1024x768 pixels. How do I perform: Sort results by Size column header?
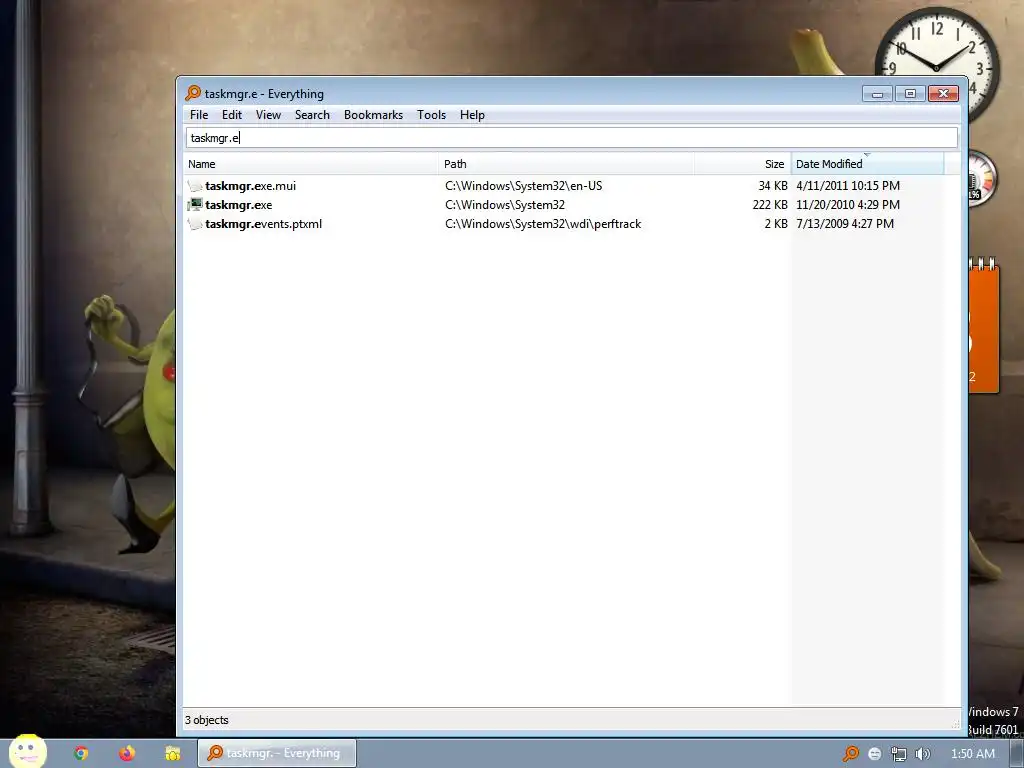click(743, 164)
